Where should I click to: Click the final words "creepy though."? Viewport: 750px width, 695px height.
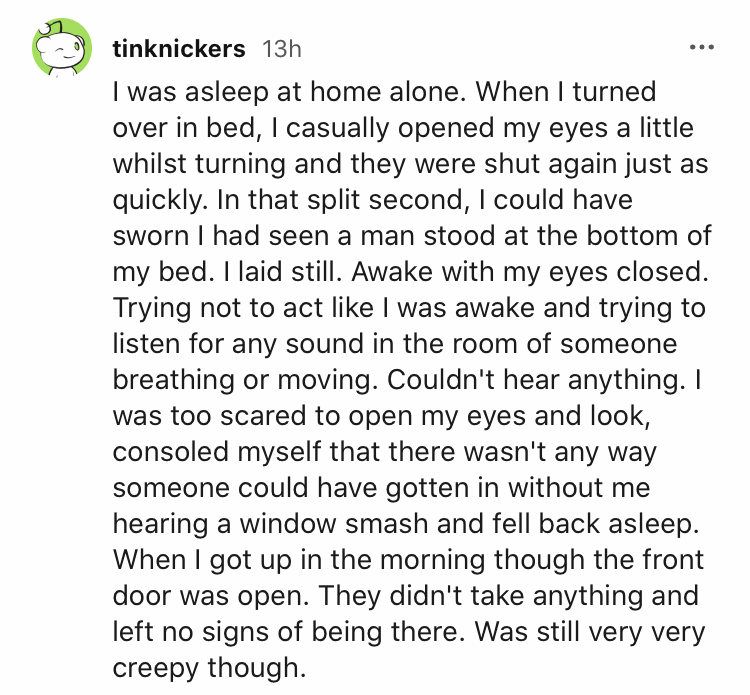pyautogui.click(x=206, y=666)
